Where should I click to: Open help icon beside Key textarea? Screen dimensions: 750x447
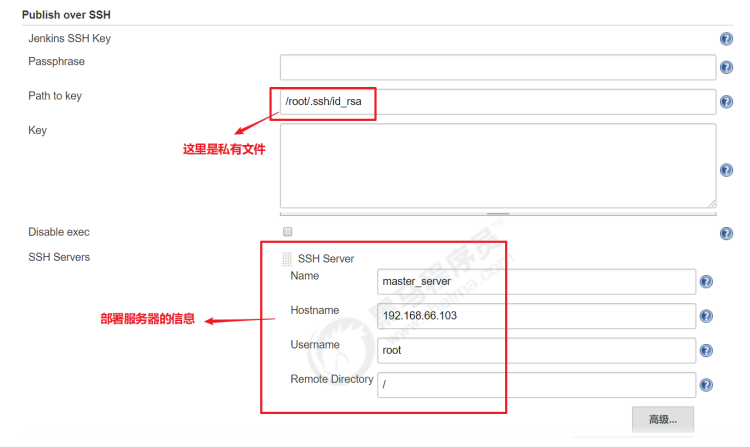tap(726, 170)
